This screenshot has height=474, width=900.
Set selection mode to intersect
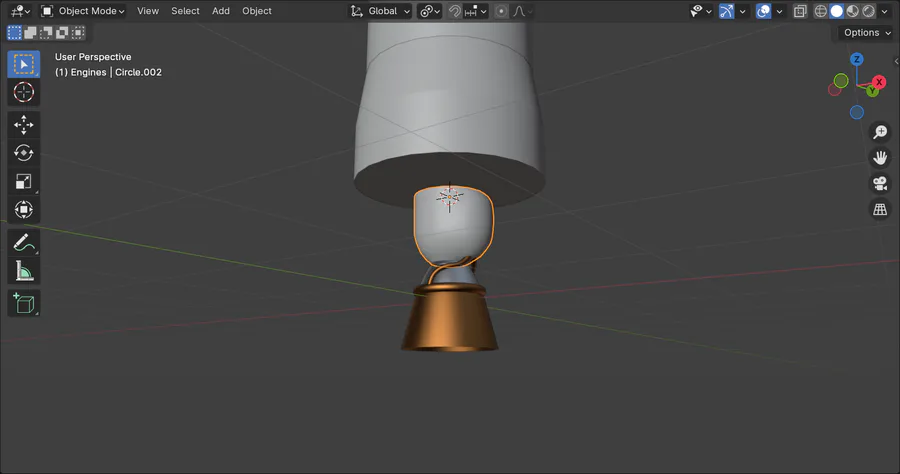point(78,33)
